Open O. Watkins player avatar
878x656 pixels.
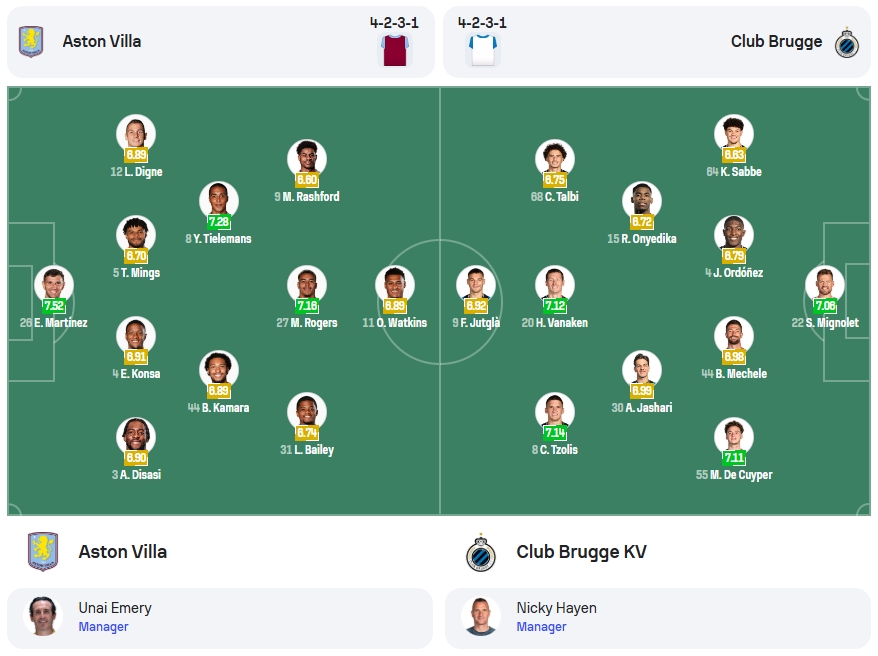(x=395, y=285)
